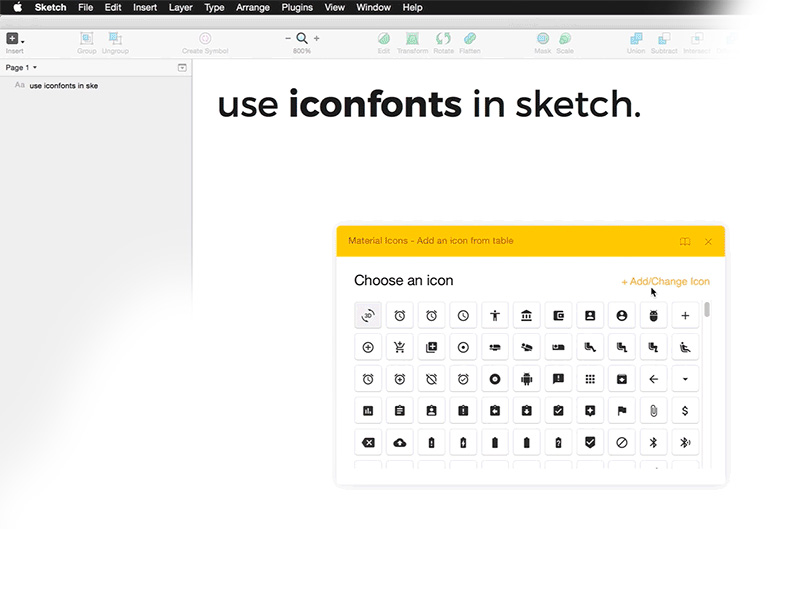Image resolution: width=800 pixels, height=600 pixels.
Task: Expand the Page 1 dropdown
Action: pyautogui.click(x=21, y=67)
